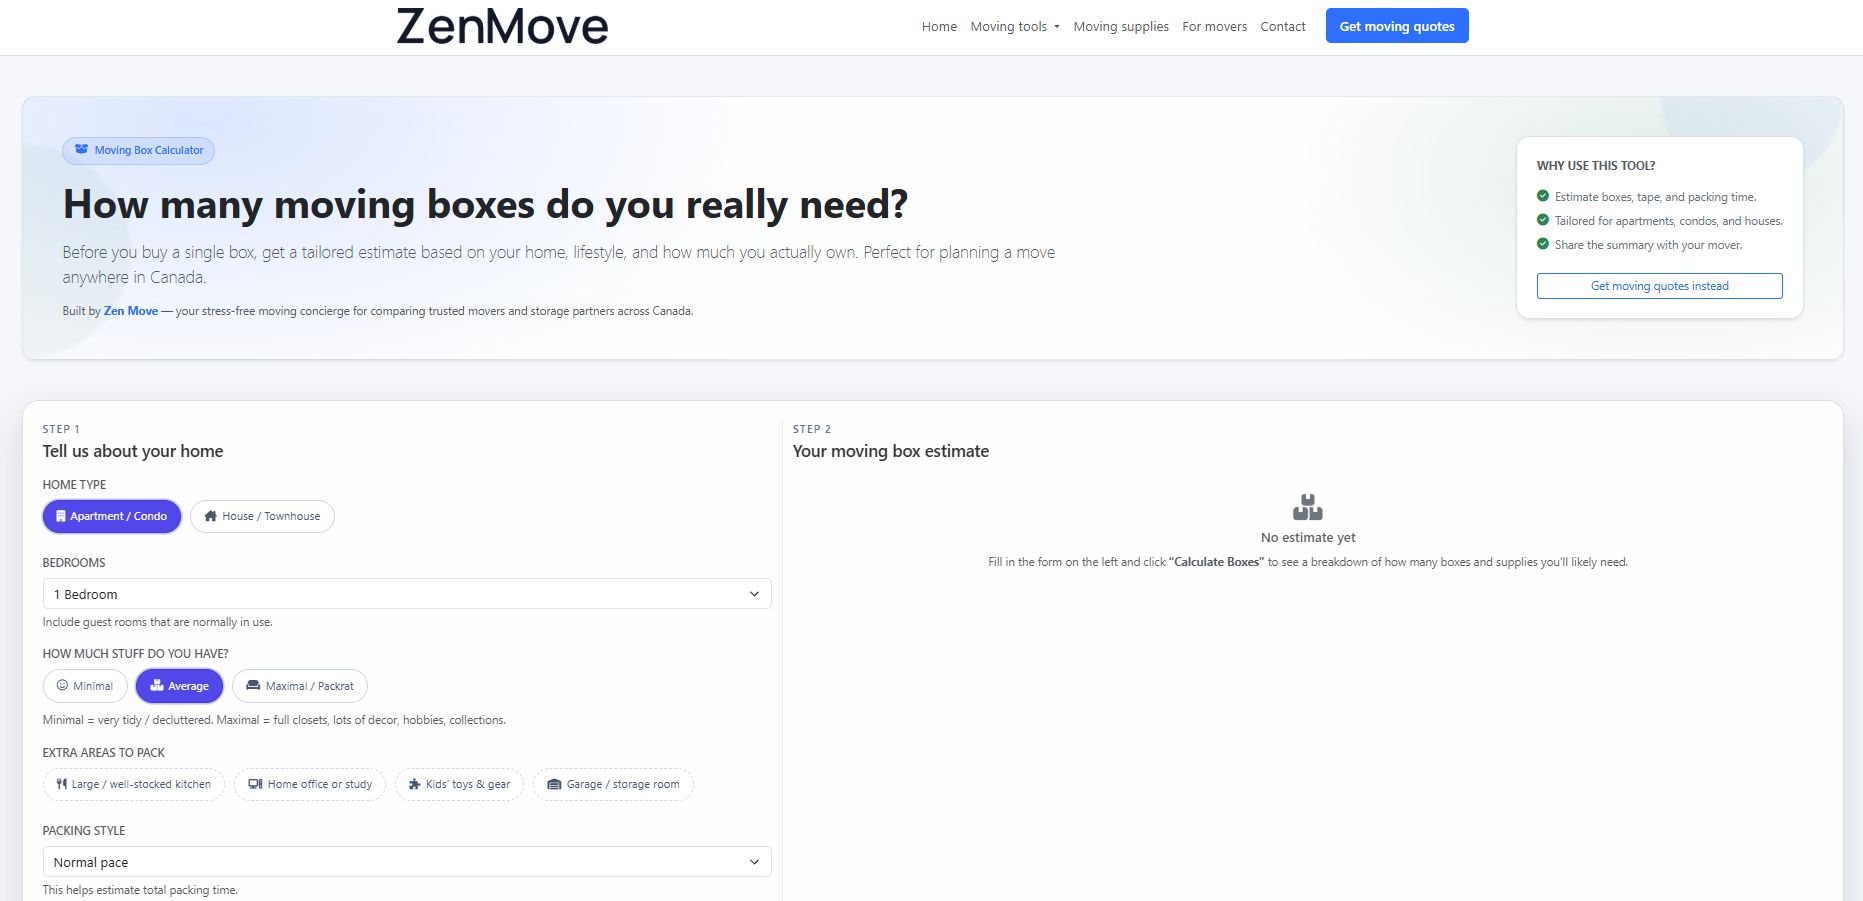Click the Moving Box Calculator badge
The image size is (1863, 901).
coord(138,150)
